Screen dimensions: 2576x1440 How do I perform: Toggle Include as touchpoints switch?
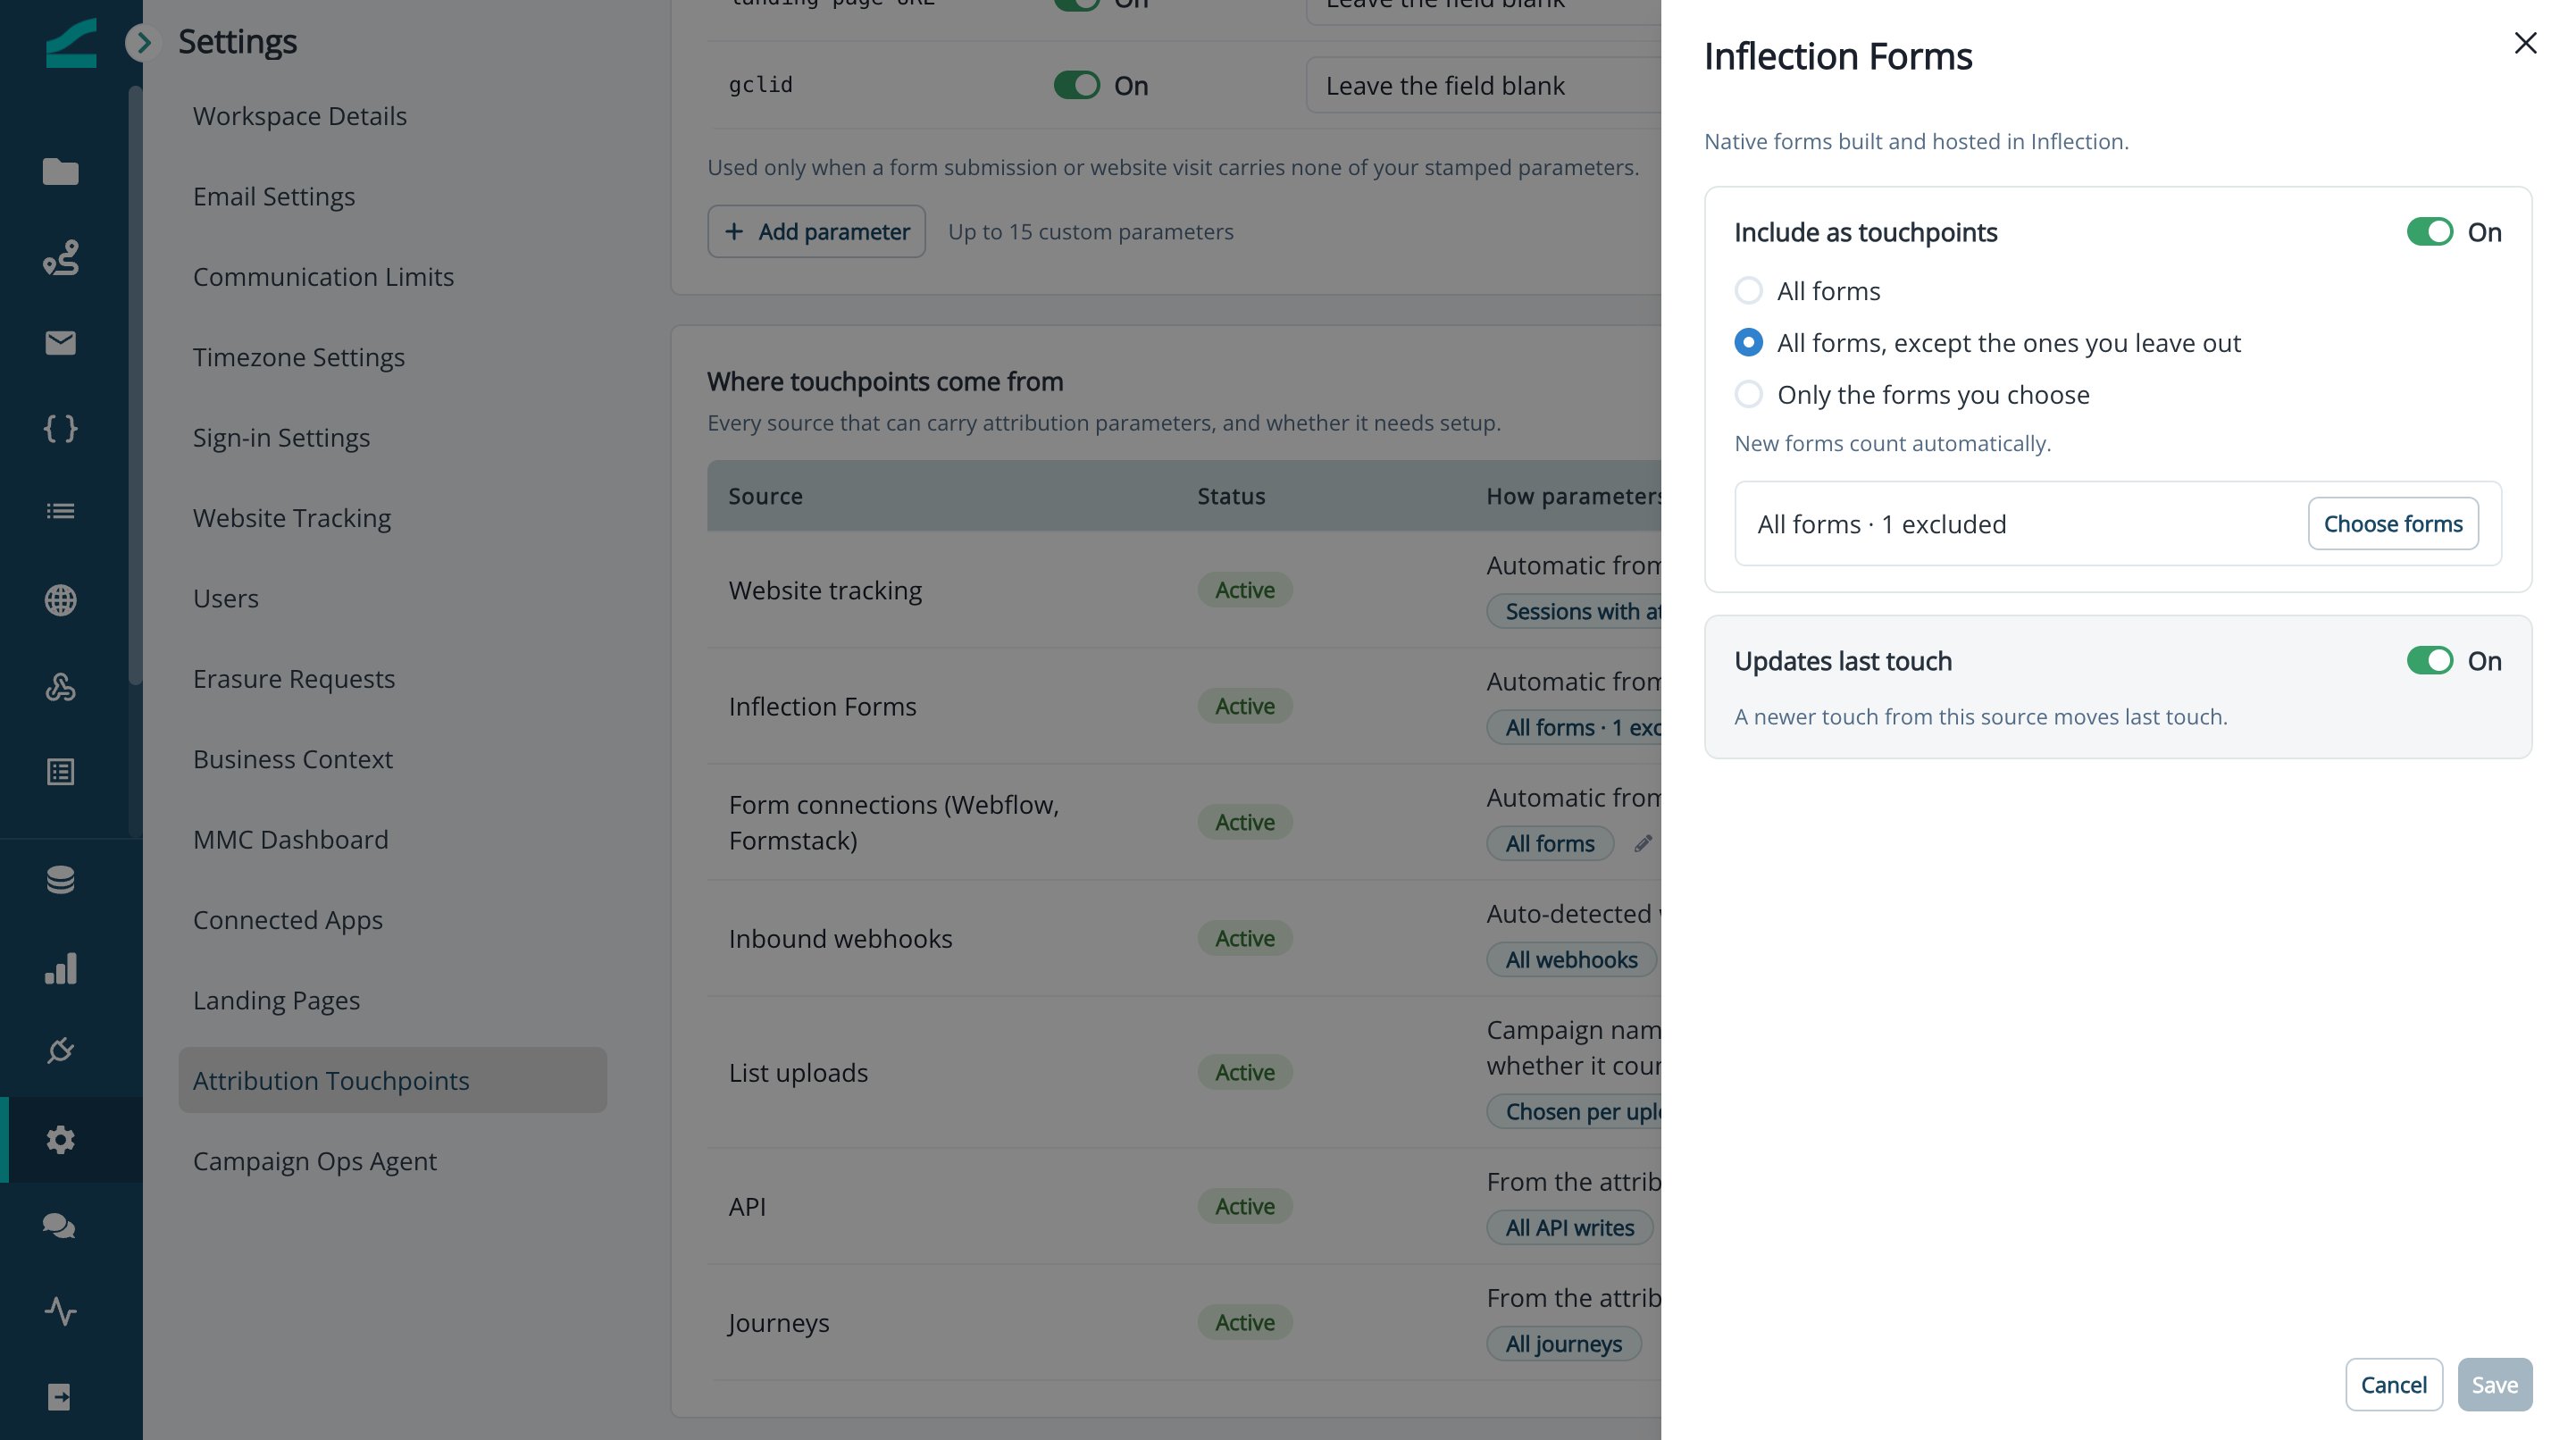(2429, 232)
